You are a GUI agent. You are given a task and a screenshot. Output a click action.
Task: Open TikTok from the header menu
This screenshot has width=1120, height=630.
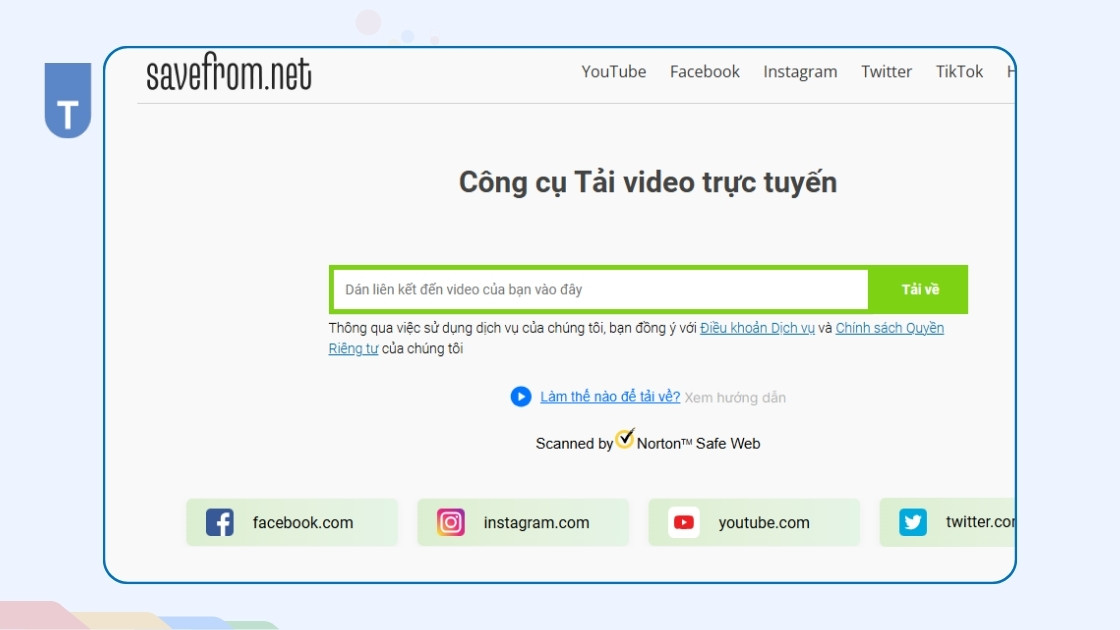(x=960, y=72)
